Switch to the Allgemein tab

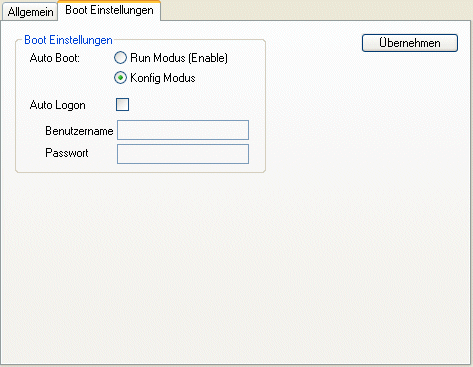(x=30, y=12)
